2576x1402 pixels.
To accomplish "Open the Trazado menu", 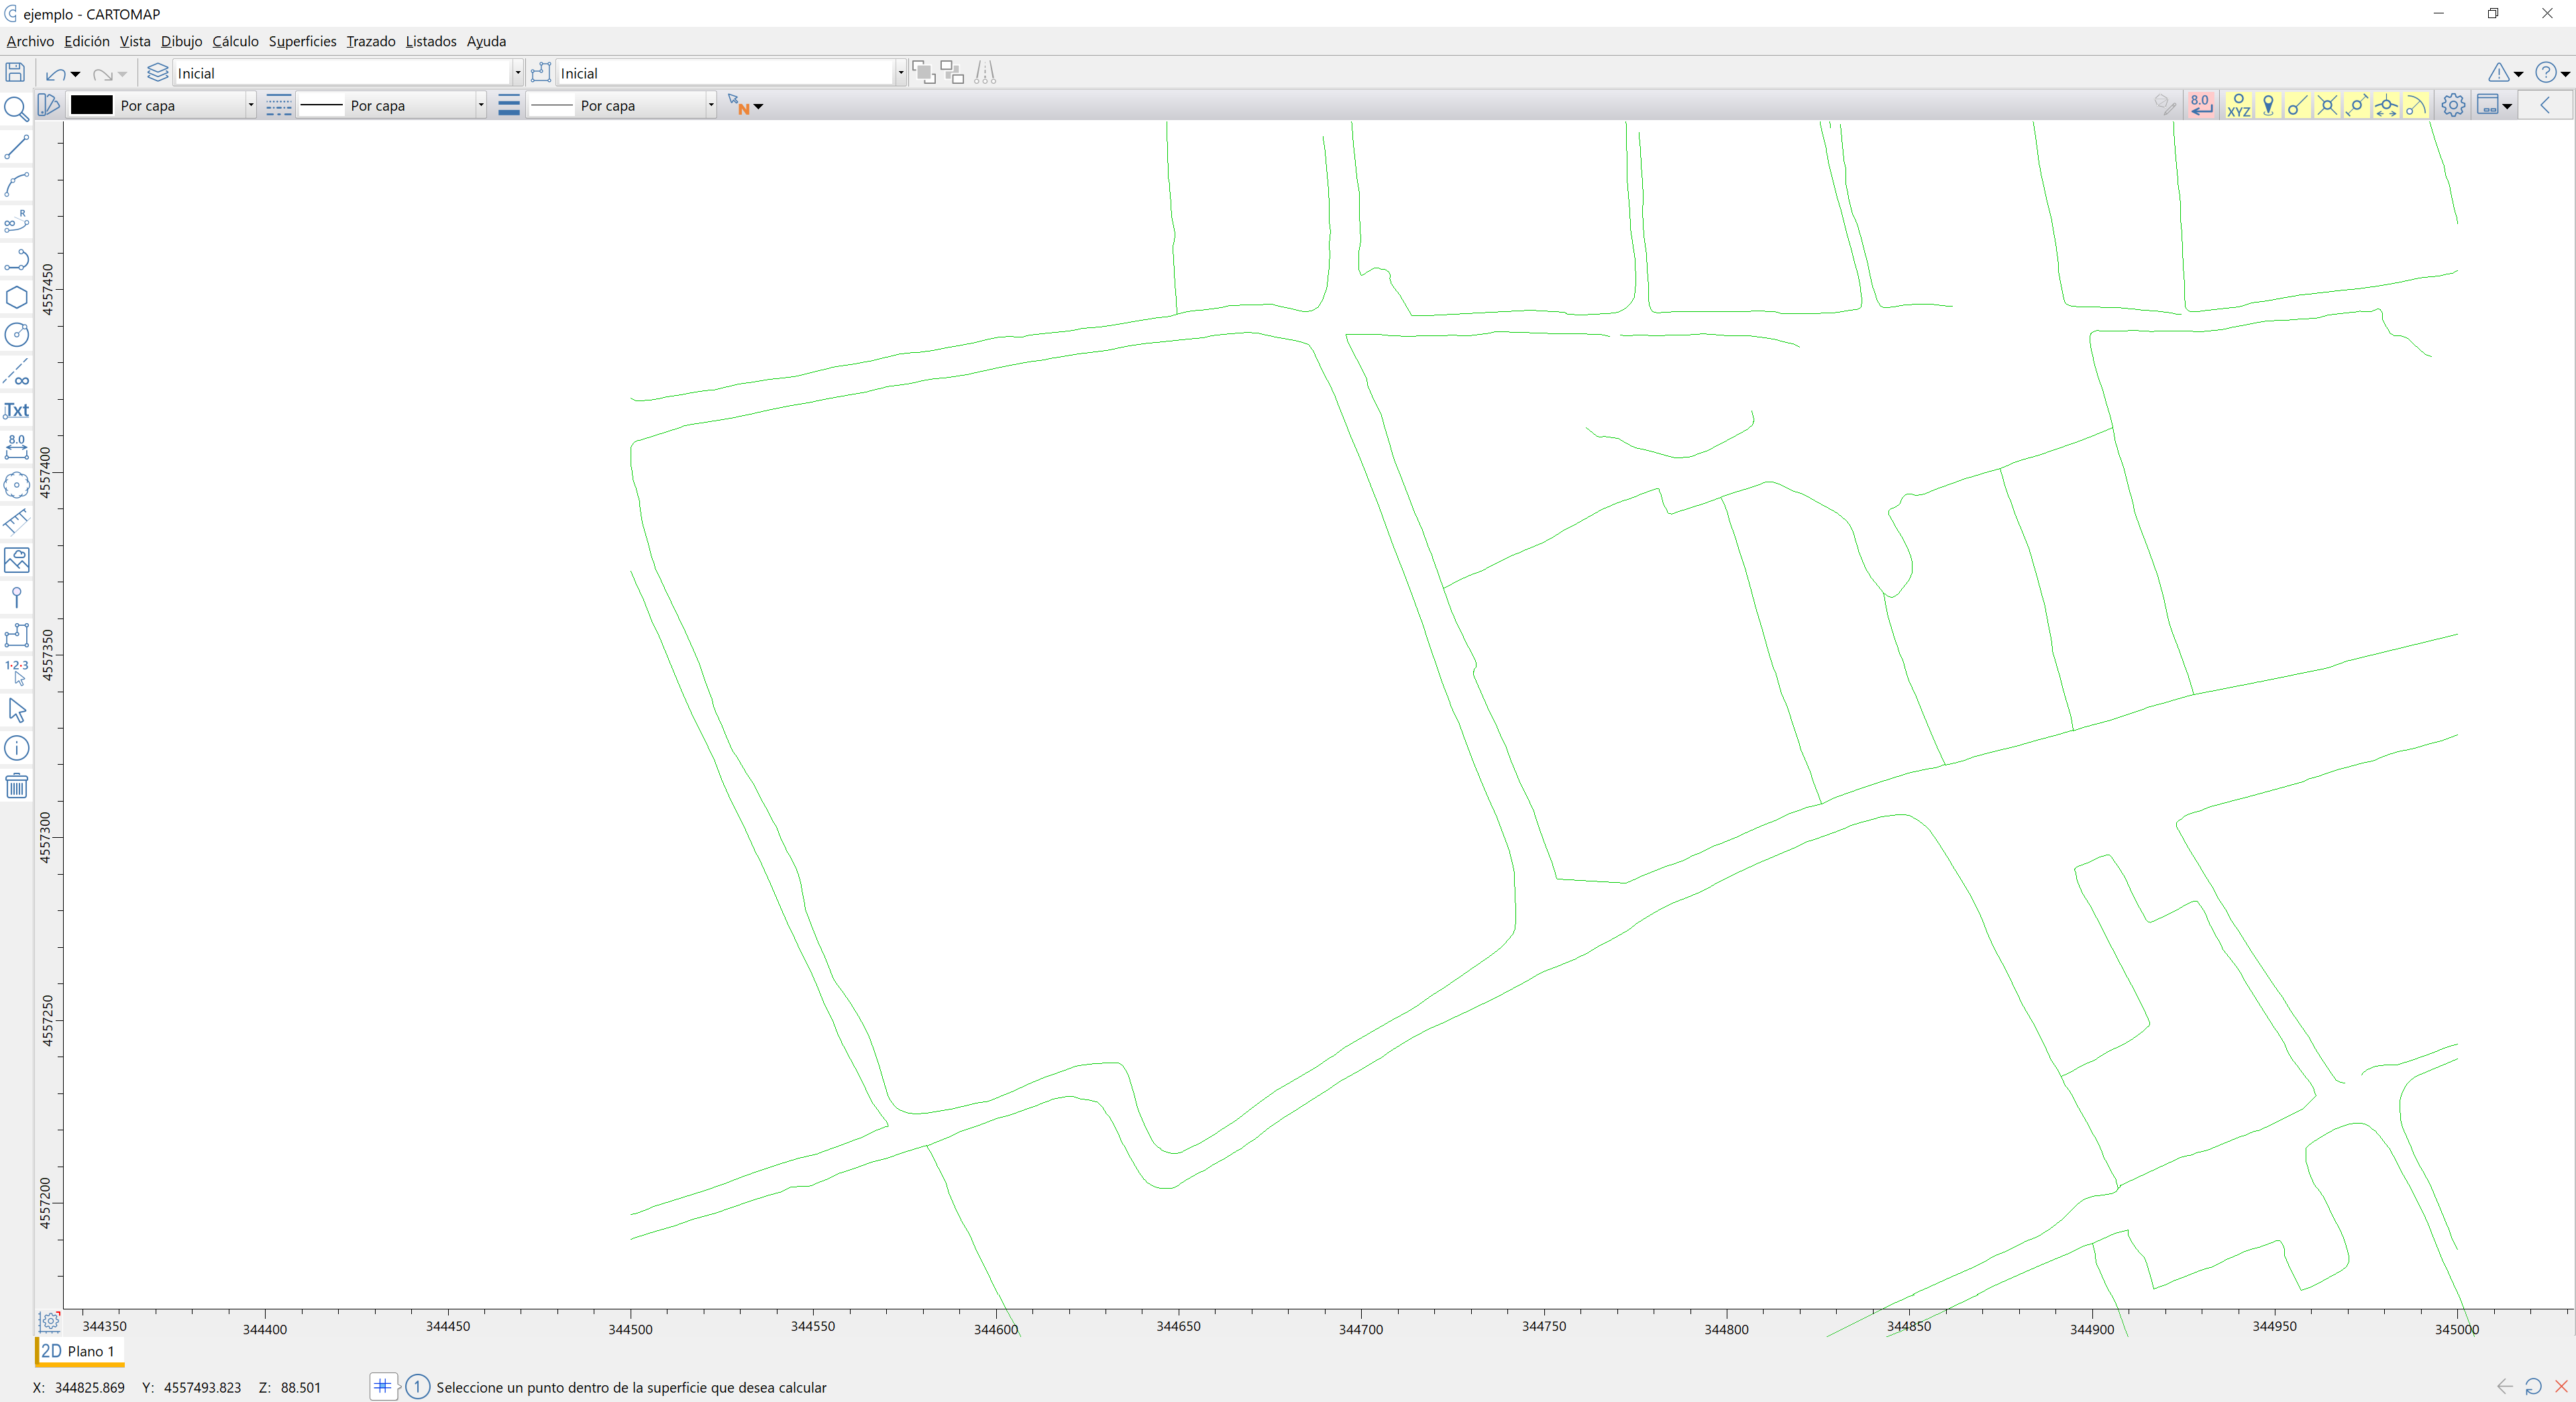I will [x=370, y=41].
